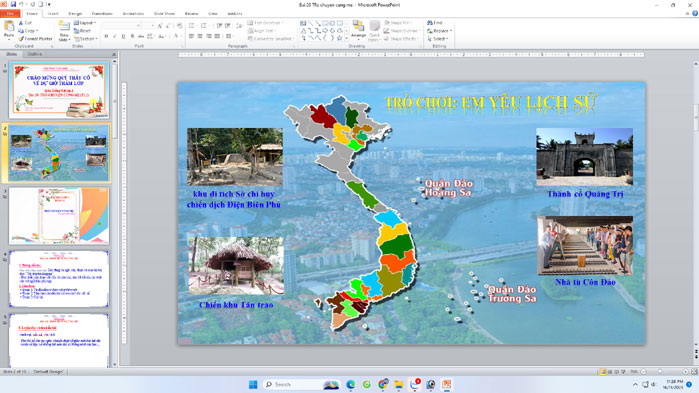Select slide 1 thumbnail in slide pane
Screen dimensions: 699x393
click(x=59, y=90)
